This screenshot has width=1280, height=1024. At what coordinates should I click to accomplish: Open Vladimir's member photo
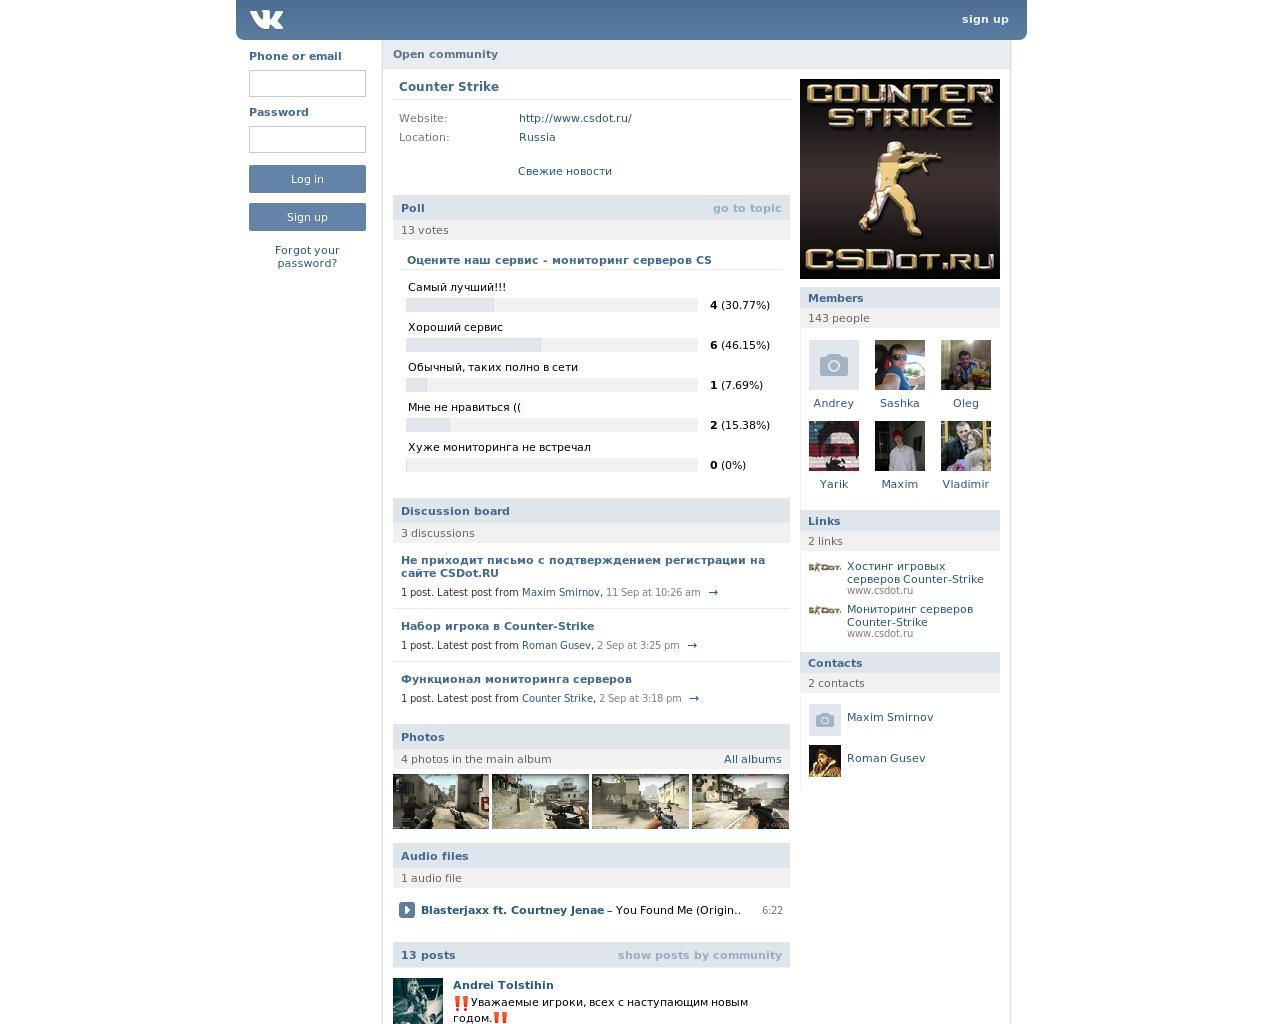(966, 446)
